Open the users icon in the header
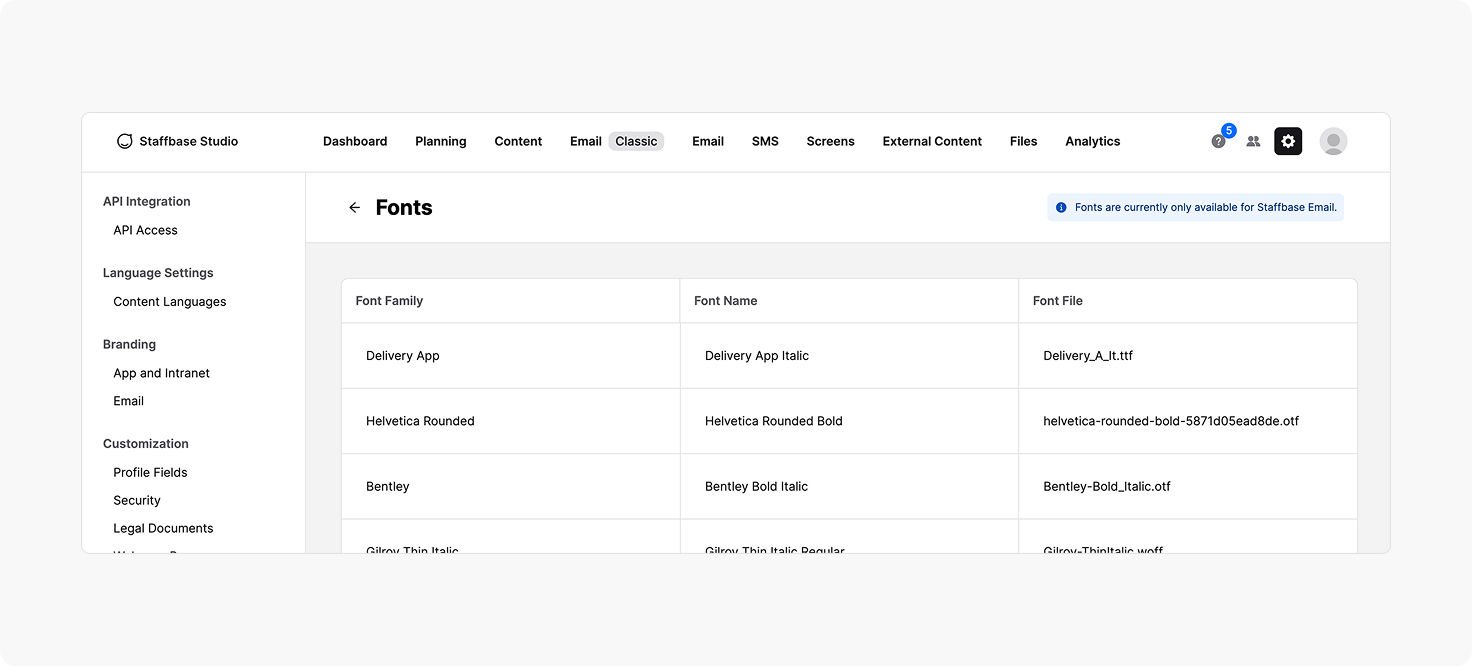Viewport: 1472px width, 666px height. coord(1253,141)
